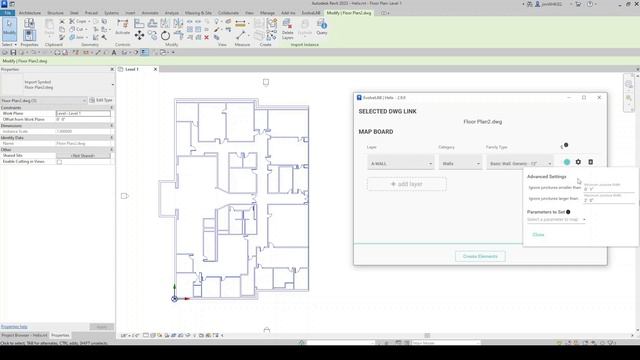Select the Modify tool in the ribbon
The image size is (640, 360).
9,29
